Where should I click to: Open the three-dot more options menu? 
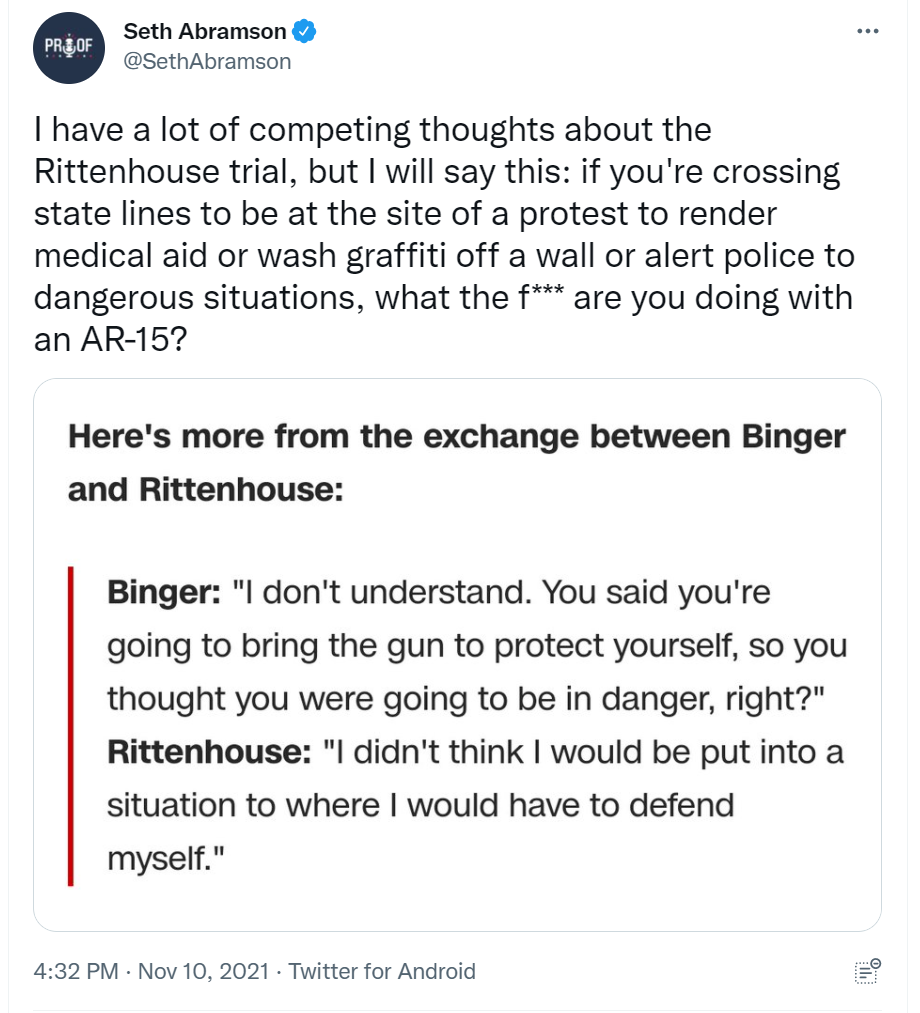tap(867, 31)
